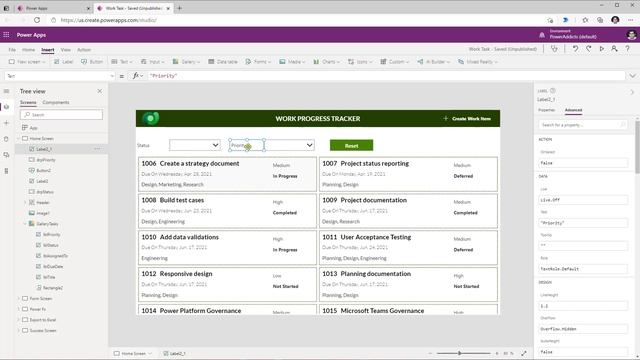Open the Home ribbon tab

click(28, 50)
